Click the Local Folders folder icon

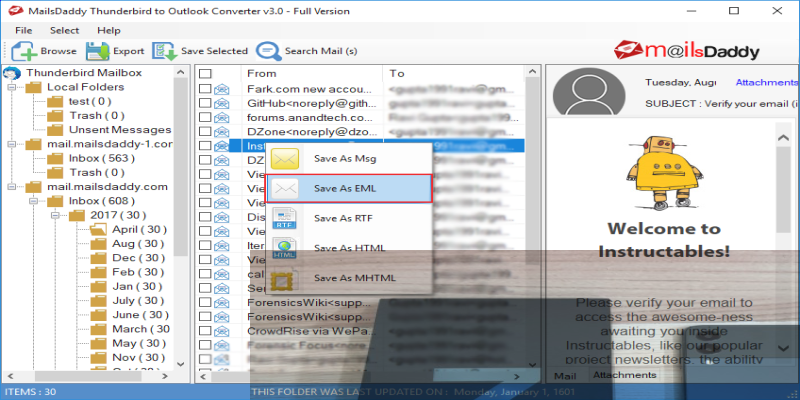34,87
